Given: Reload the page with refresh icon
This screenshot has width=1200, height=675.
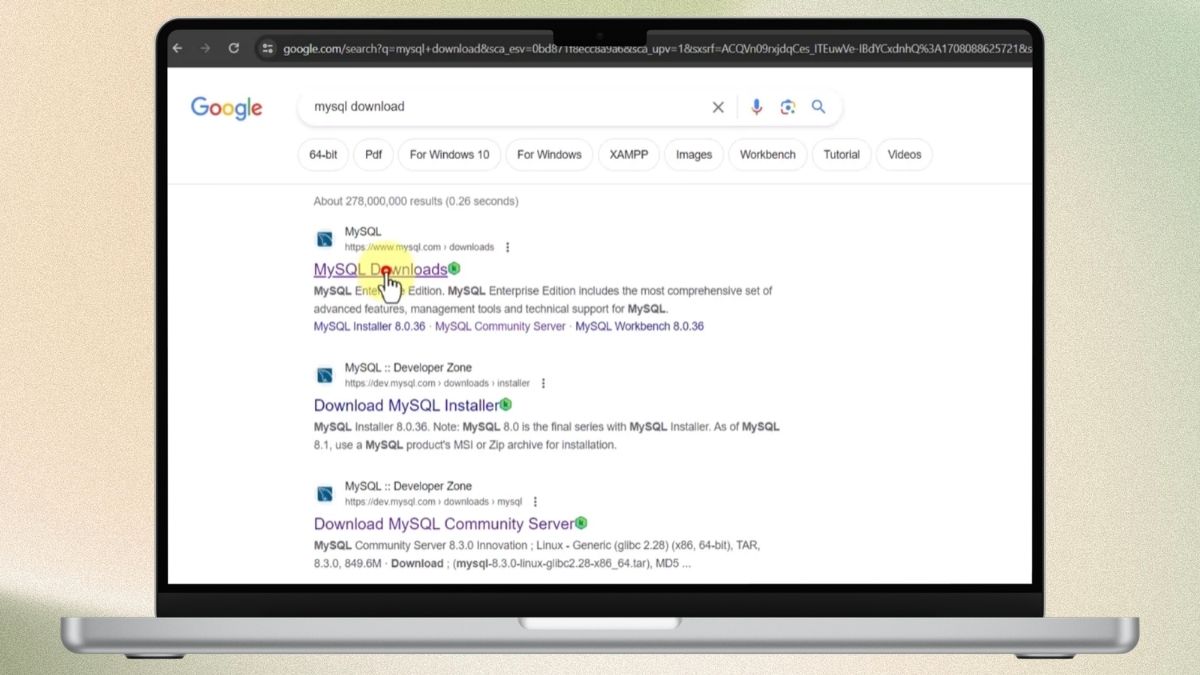Looking at the screenshot, I should pos(233,48).
